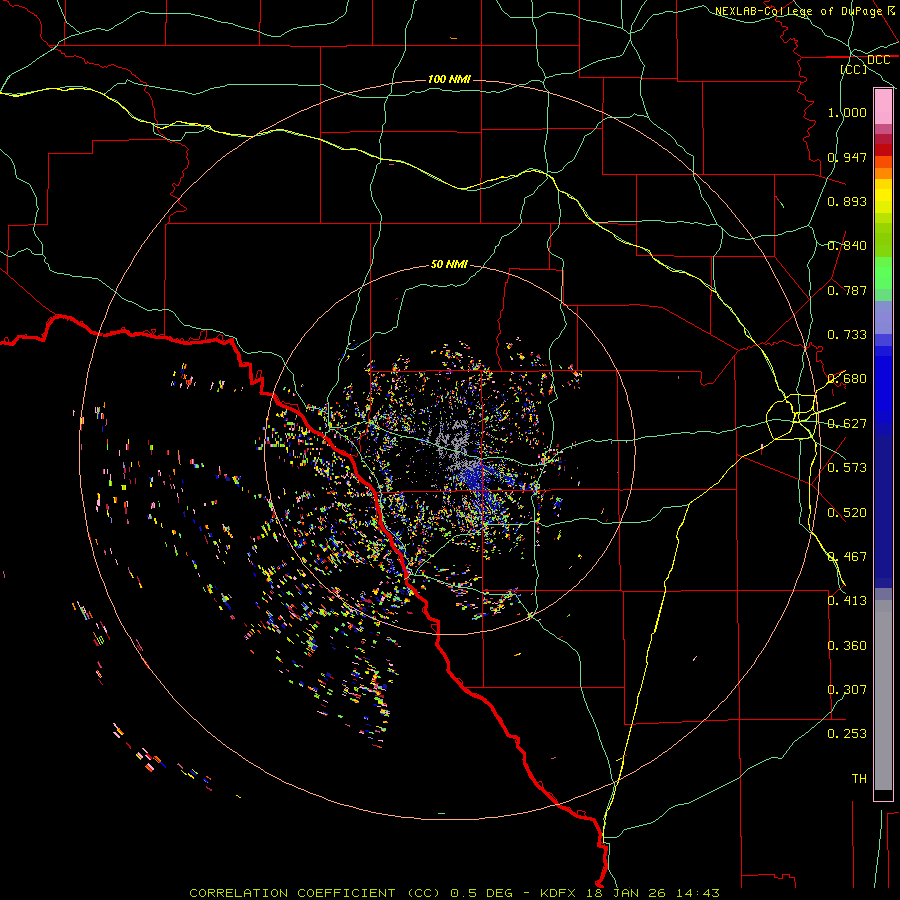900x900 pixels.
Task: Click the 0.733 legend value
Action: tap(847, 335)
